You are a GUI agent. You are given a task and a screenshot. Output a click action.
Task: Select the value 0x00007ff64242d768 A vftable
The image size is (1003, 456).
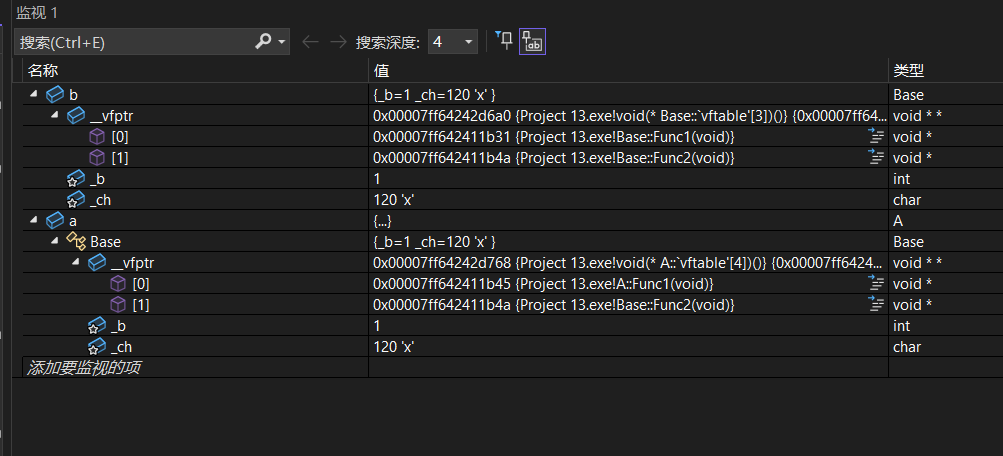[x=629, y=263]
